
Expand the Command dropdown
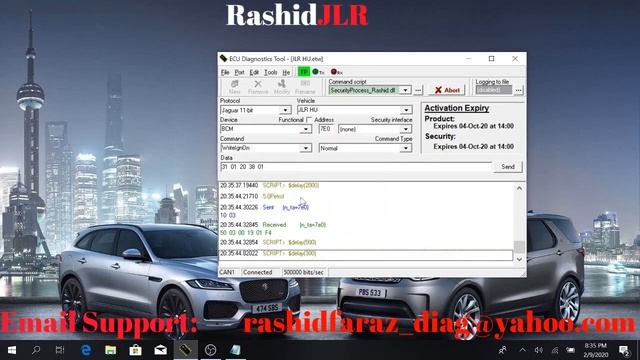tap(305, 148)
